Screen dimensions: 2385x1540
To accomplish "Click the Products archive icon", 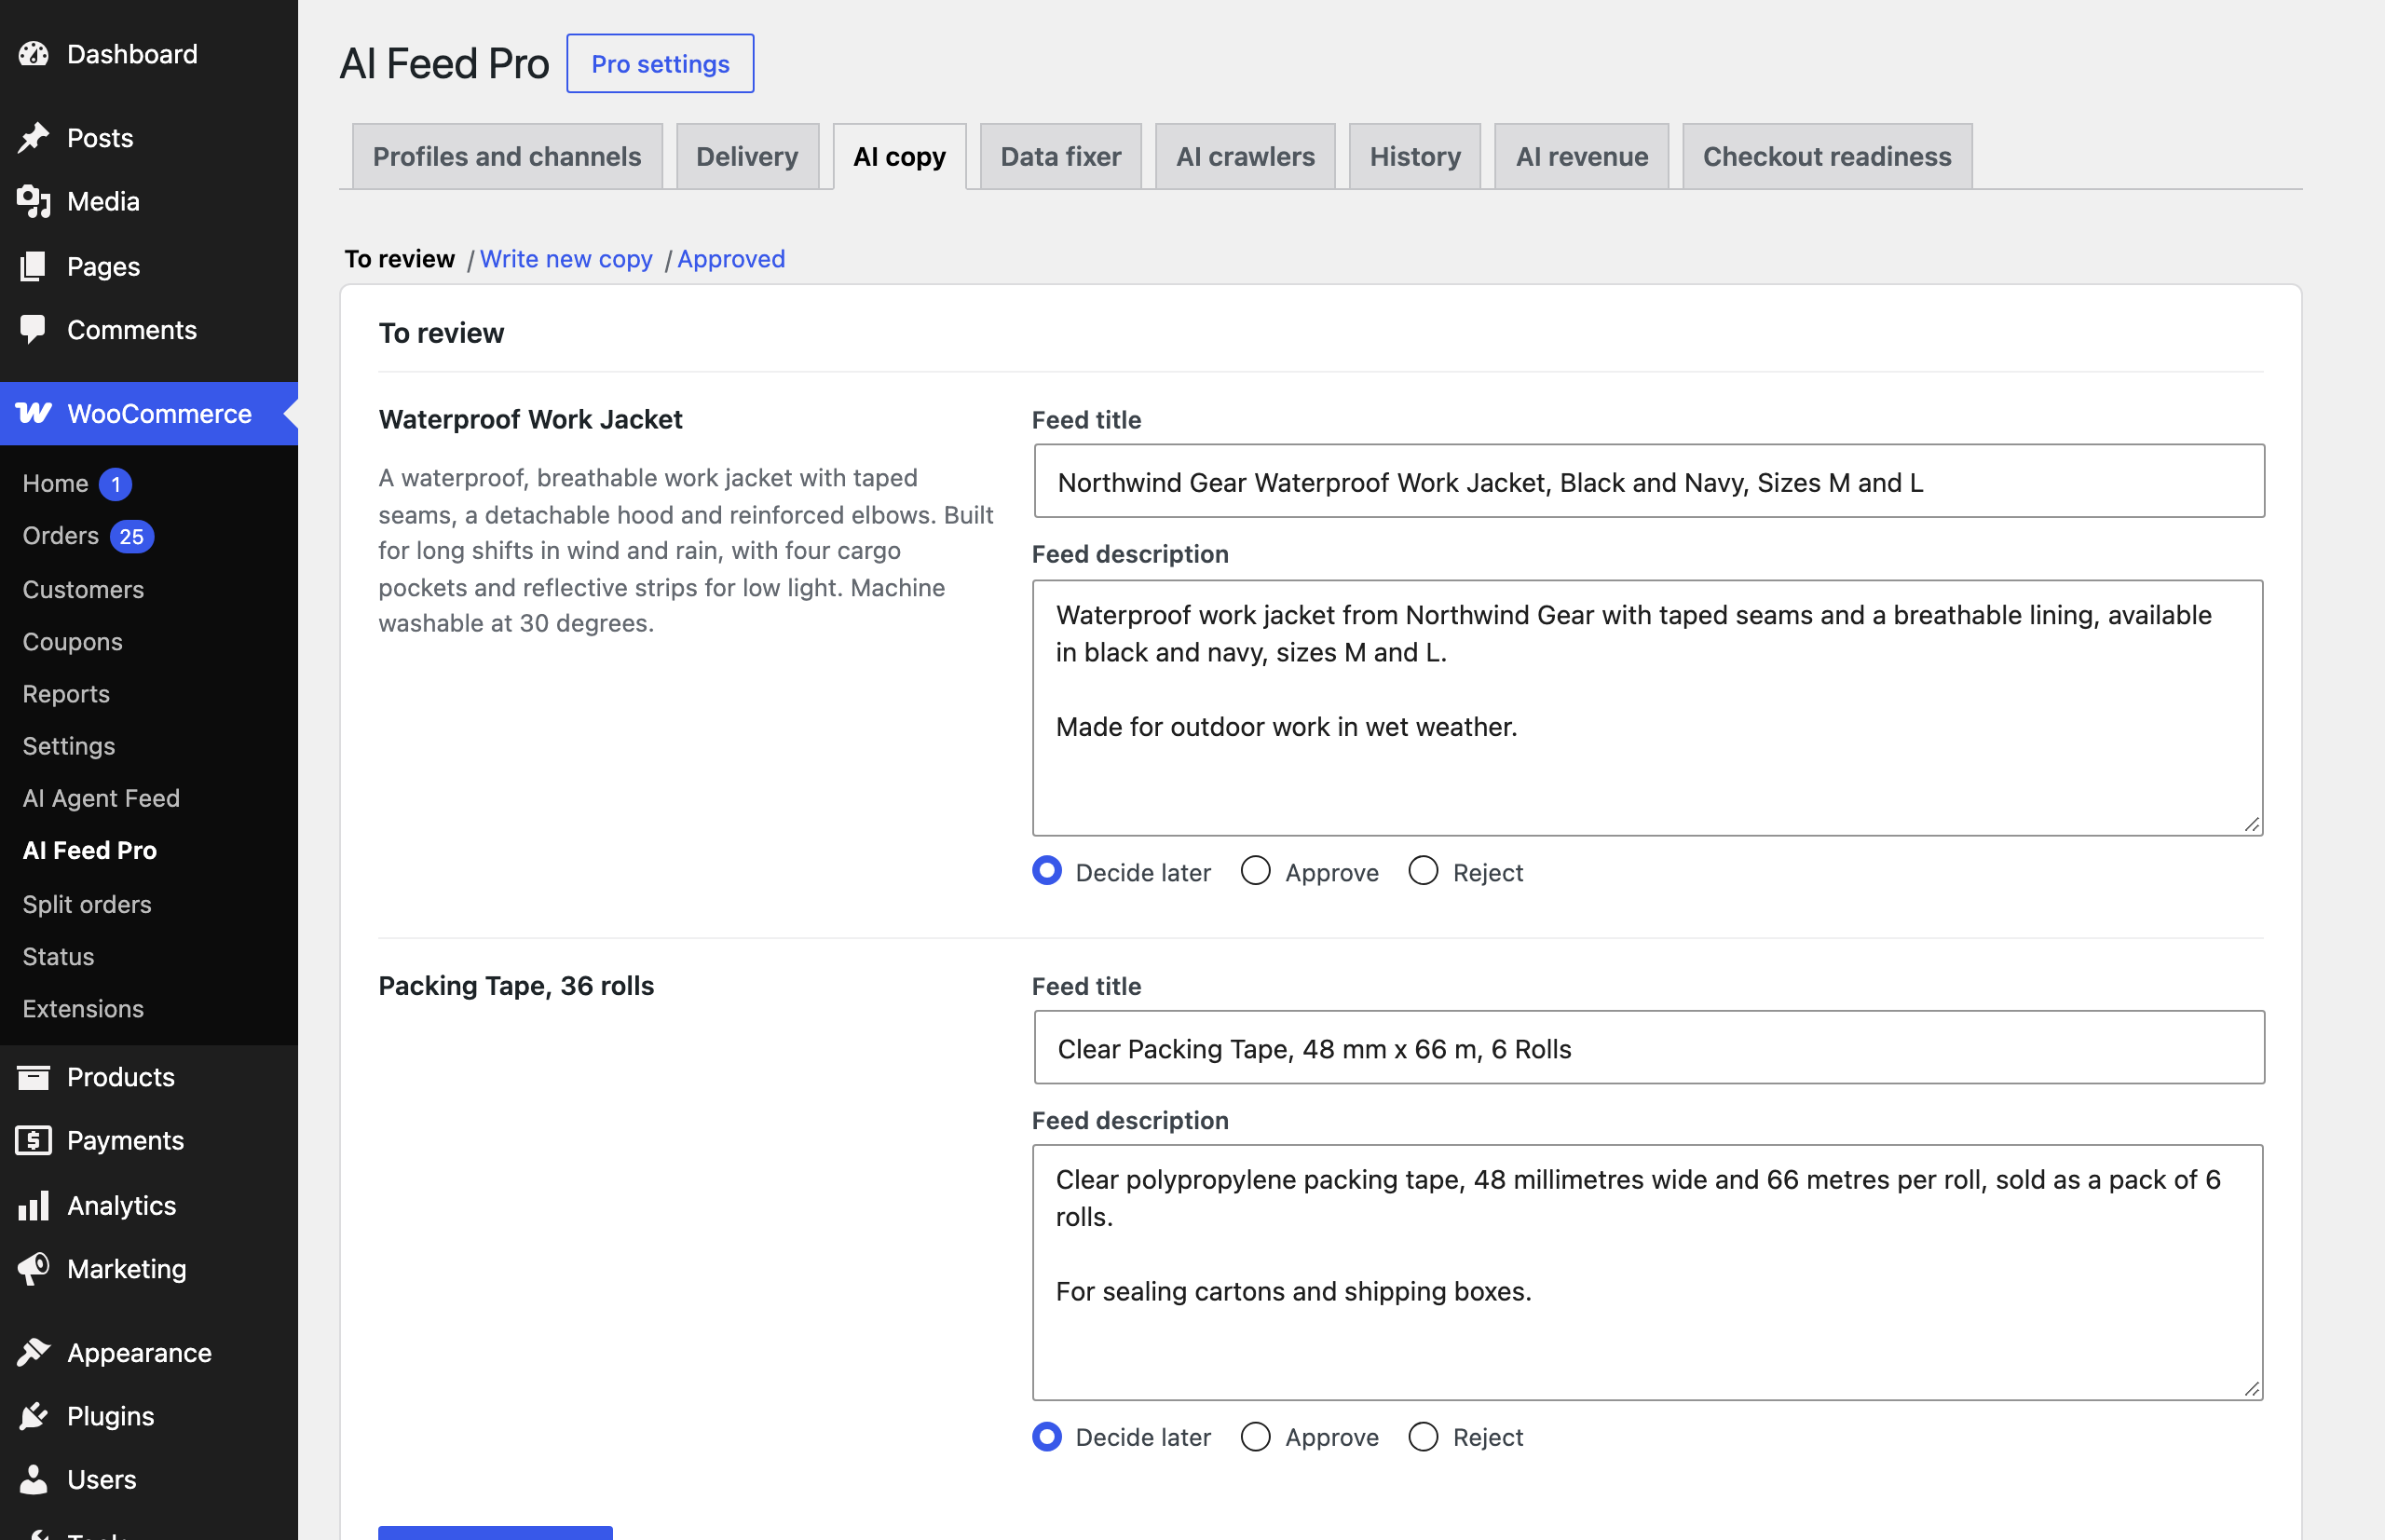I will pos(33,1077).
